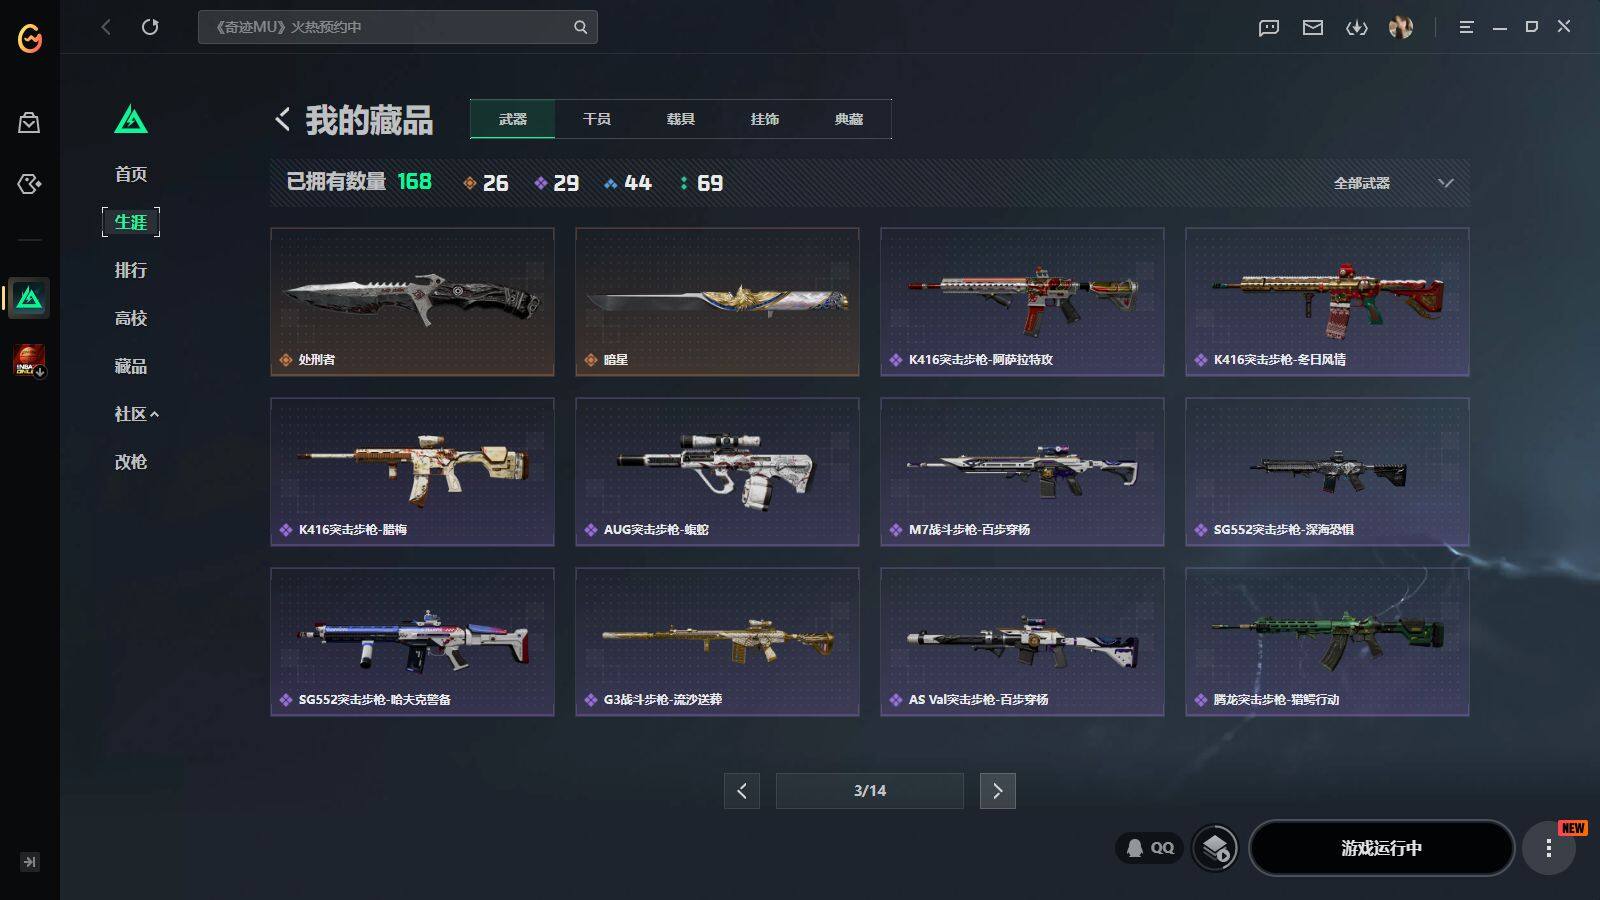This screenshot has height=900, width=1600.
Task: Open the chat messages icon
Action: click(1269, 27)
